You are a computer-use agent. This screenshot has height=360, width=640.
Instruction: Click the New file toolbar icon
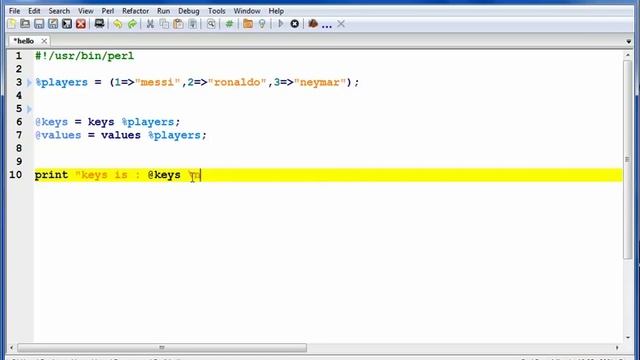point(11,24)
